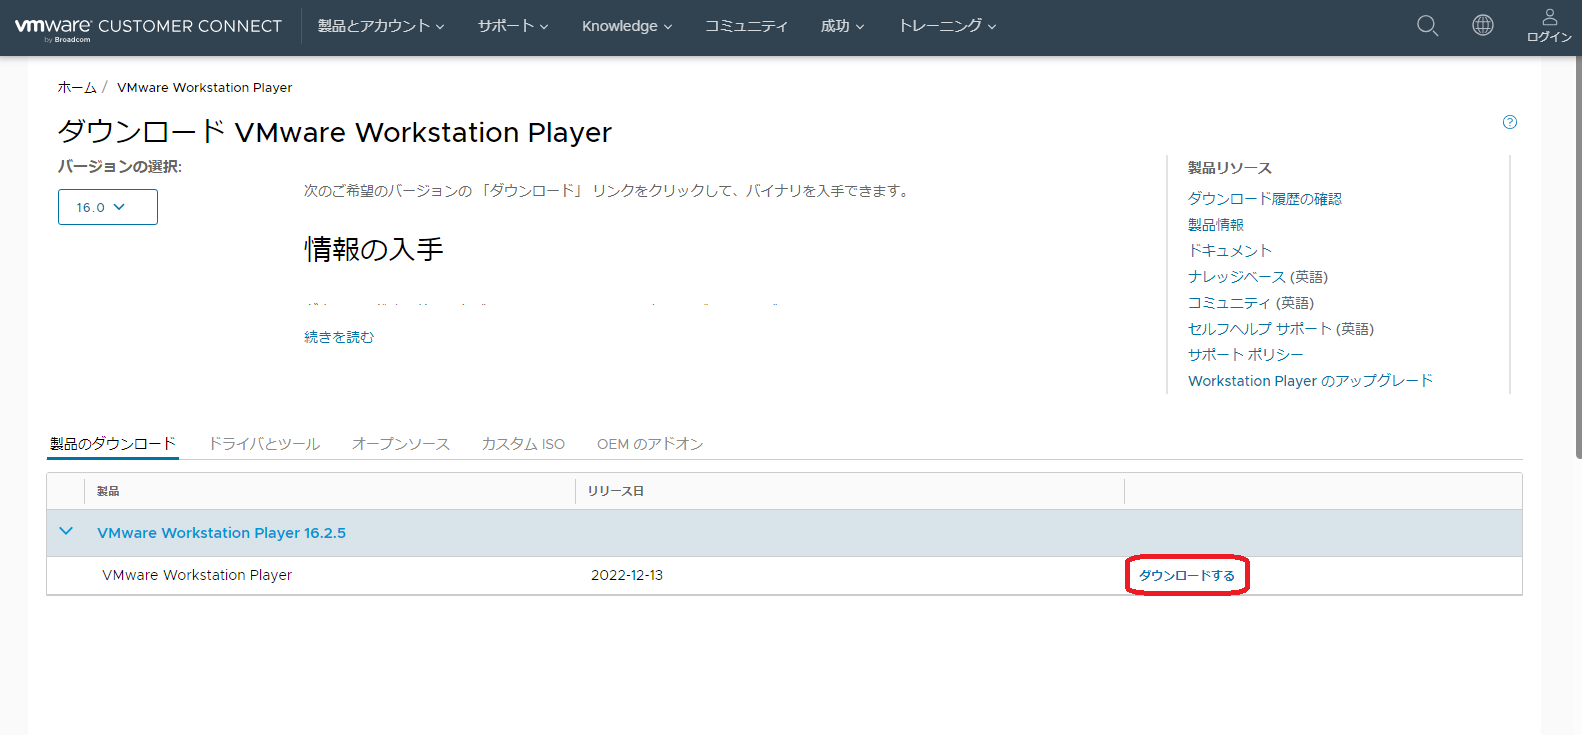The height and width of the screenshot is (735, 1582).
Task: Click the 続きを読む link
Action: pos(339,337)
